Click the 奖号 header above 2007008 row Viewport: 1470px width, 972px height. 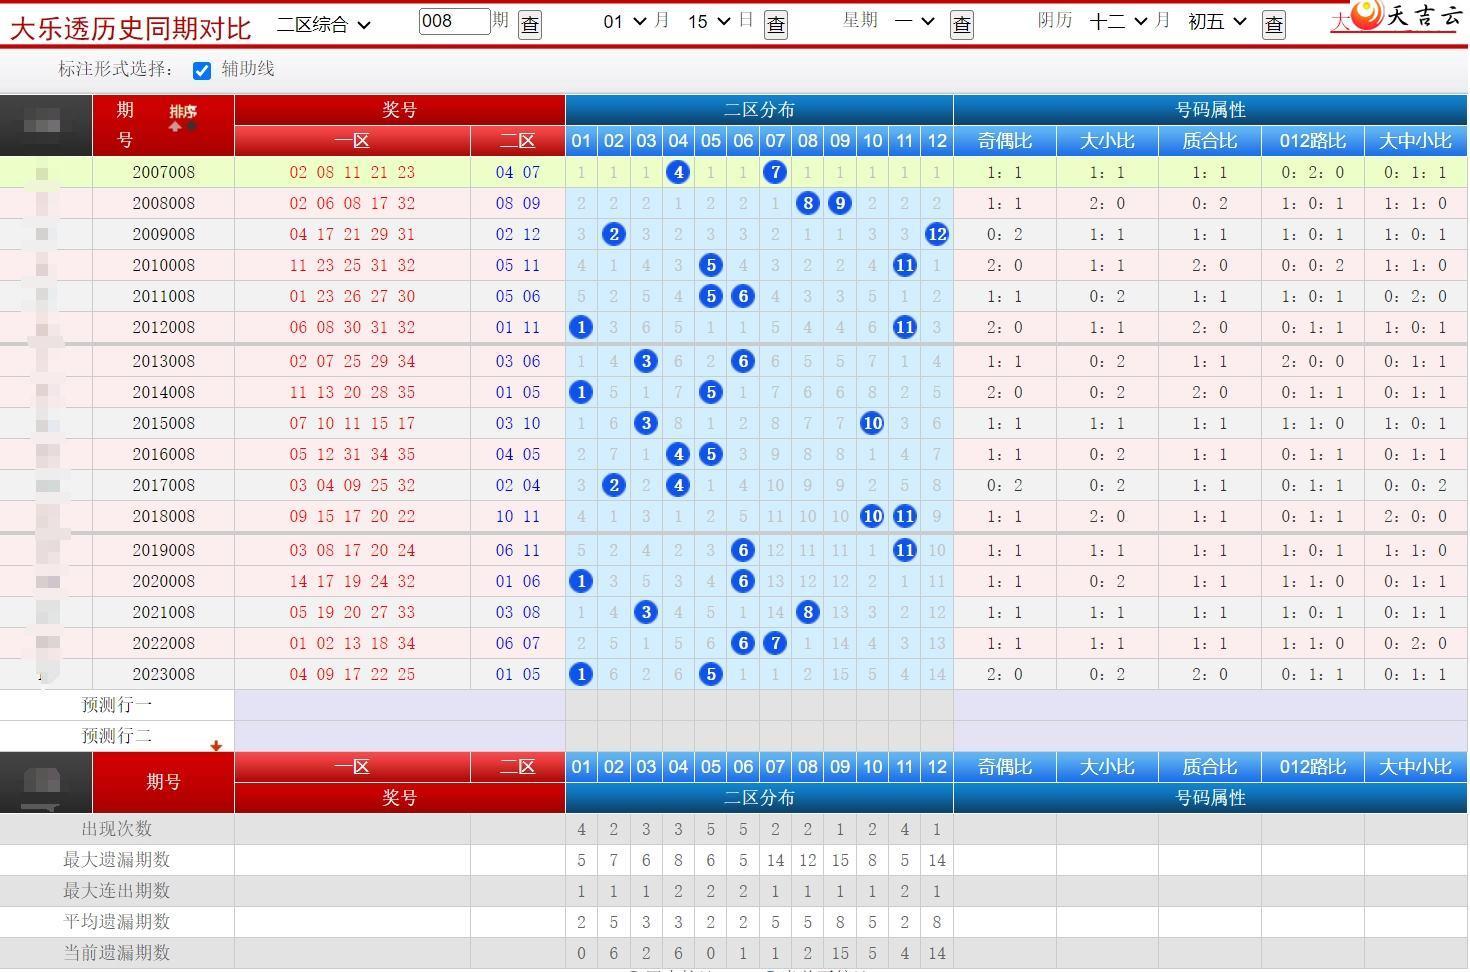[400, 110]
